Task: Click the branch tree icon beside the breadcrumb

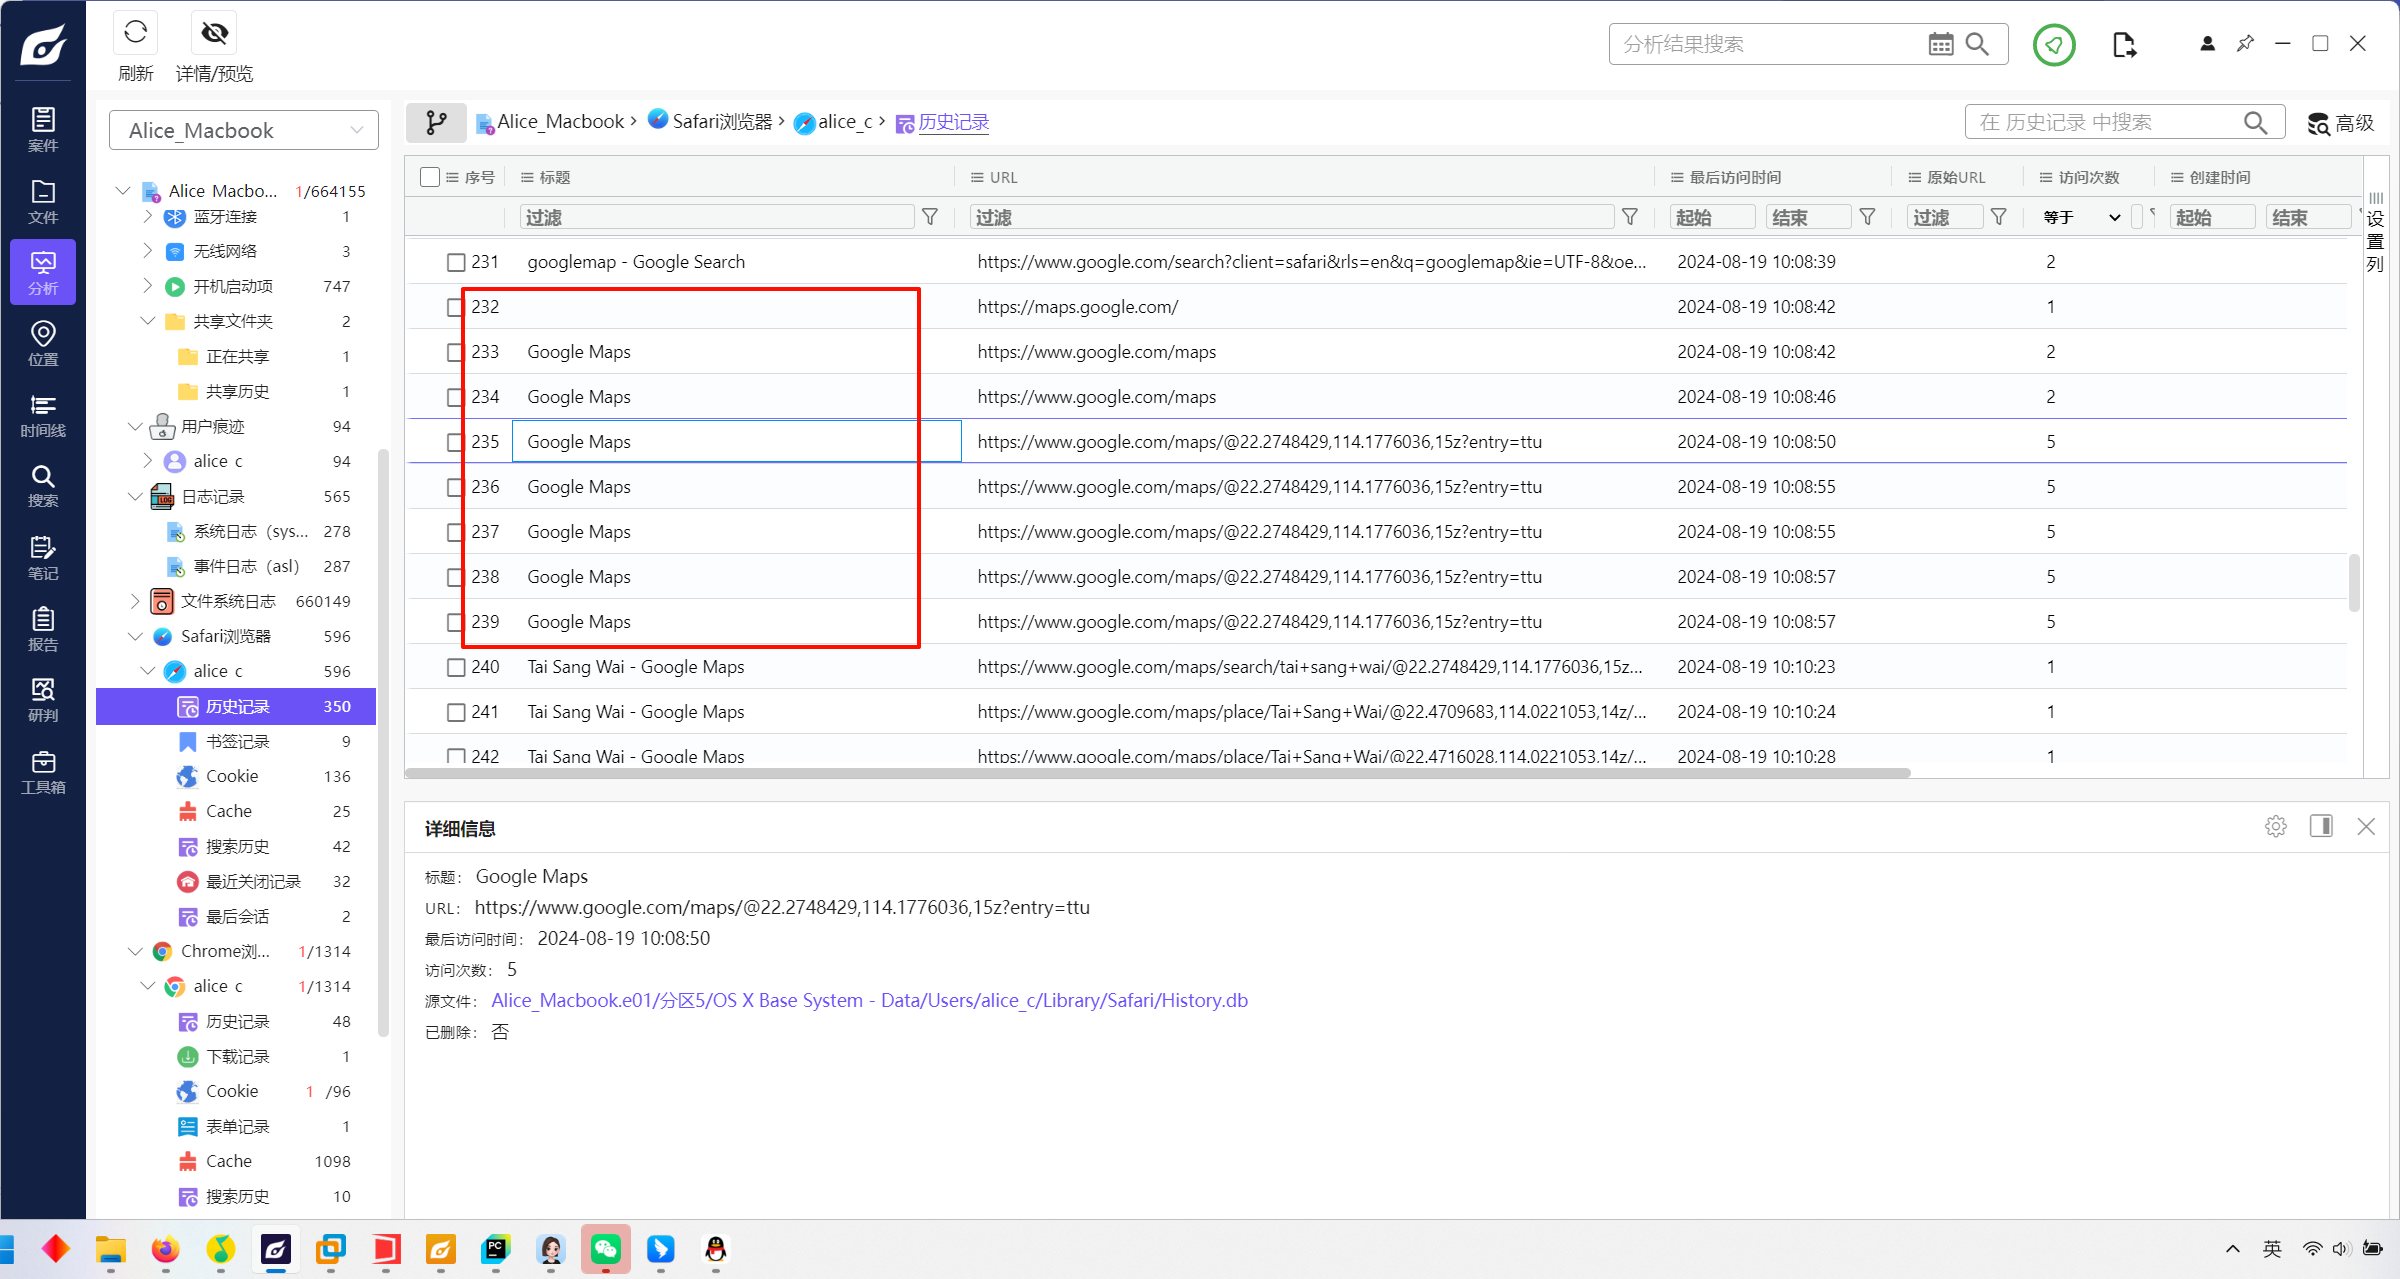Action: click(x=436, y=122)
